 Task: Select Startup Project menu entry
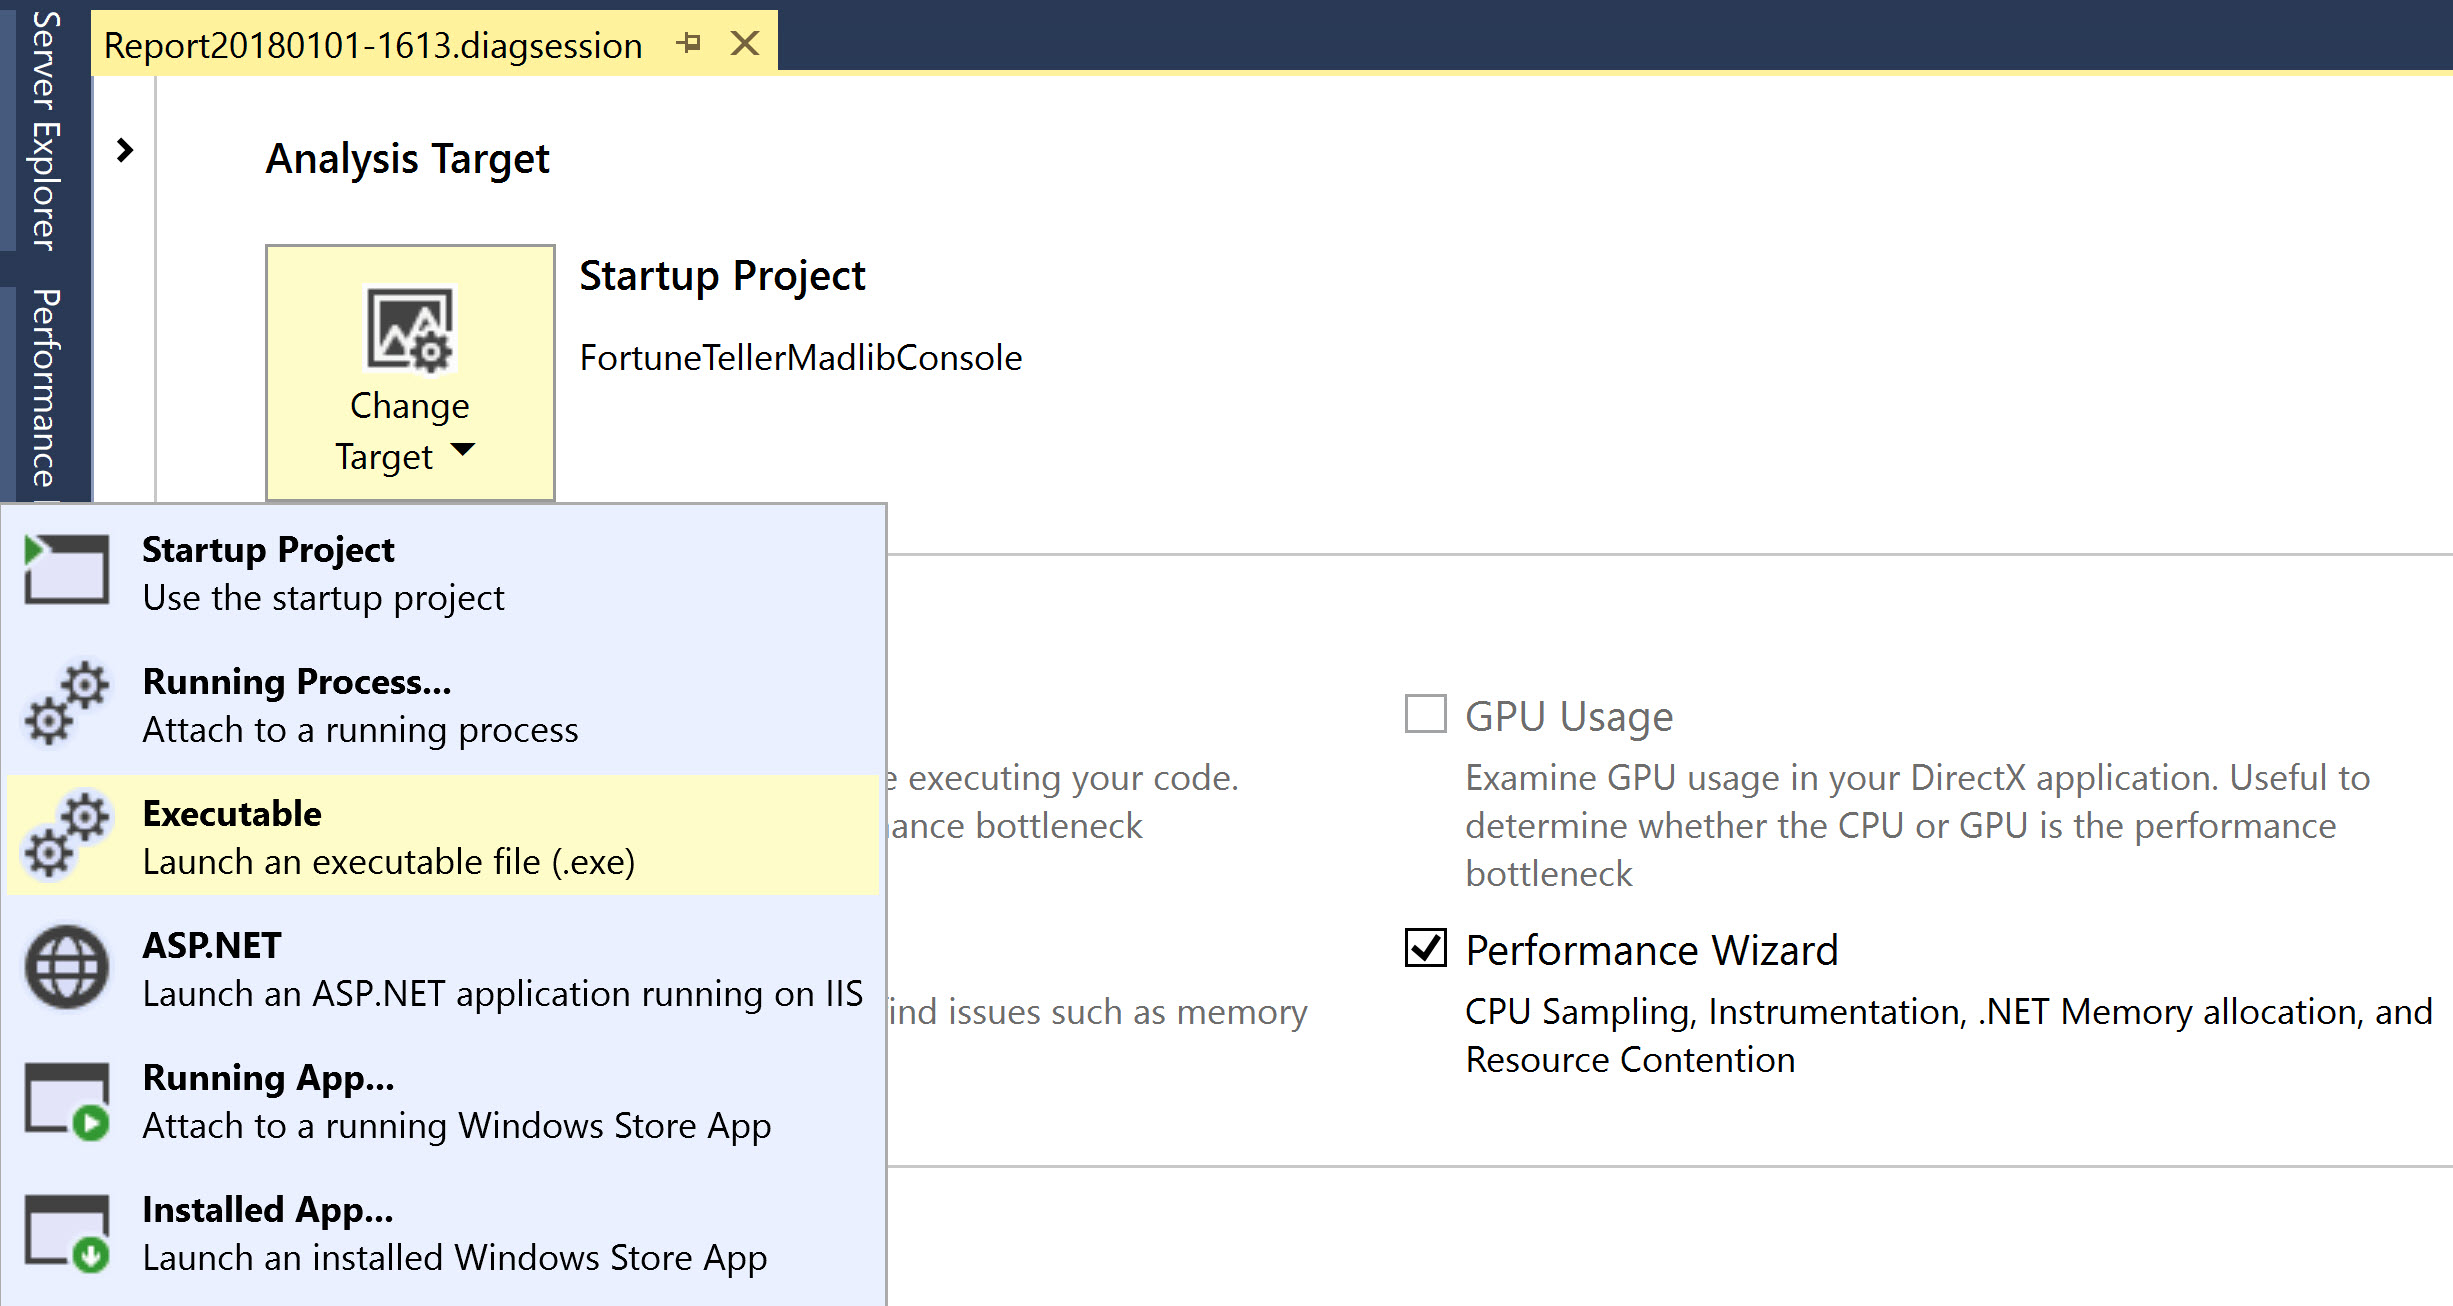coord(443,572)
